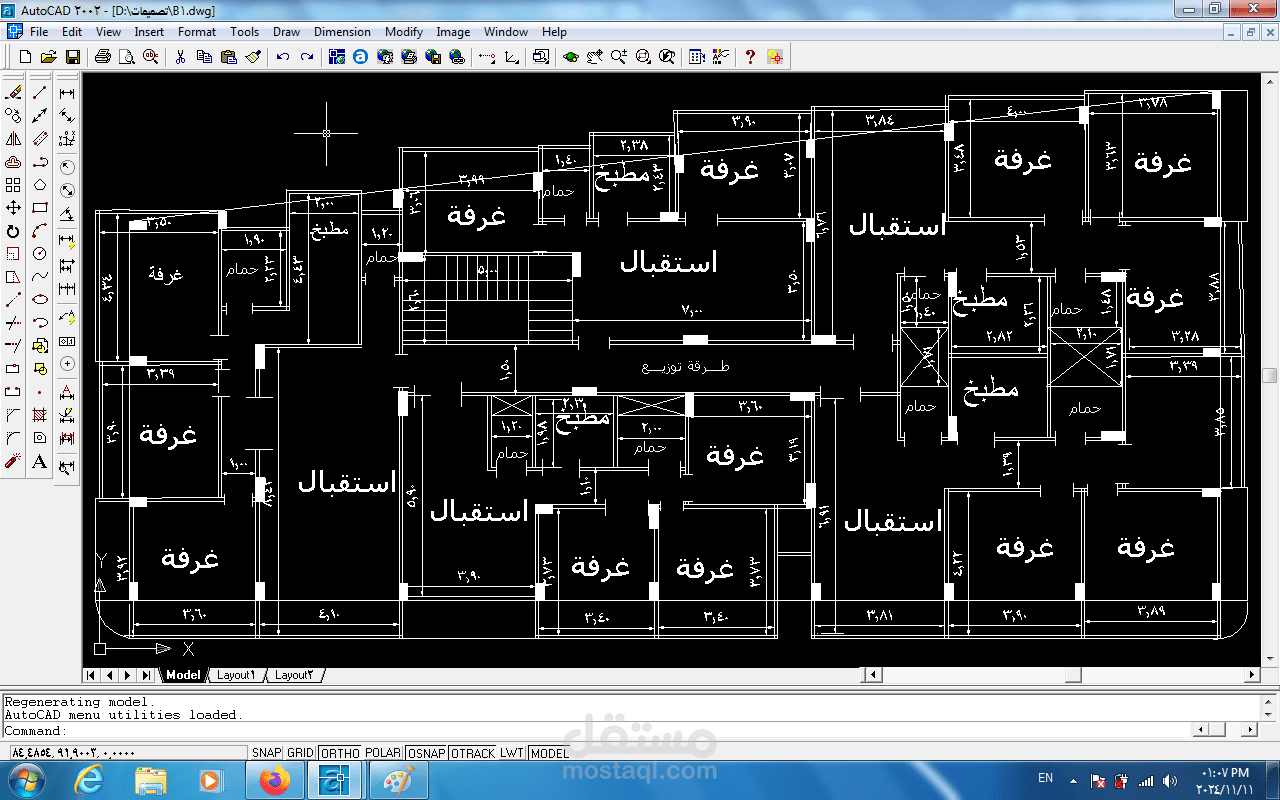
Task: Select the Hatch tool
Action: point(40,415)
